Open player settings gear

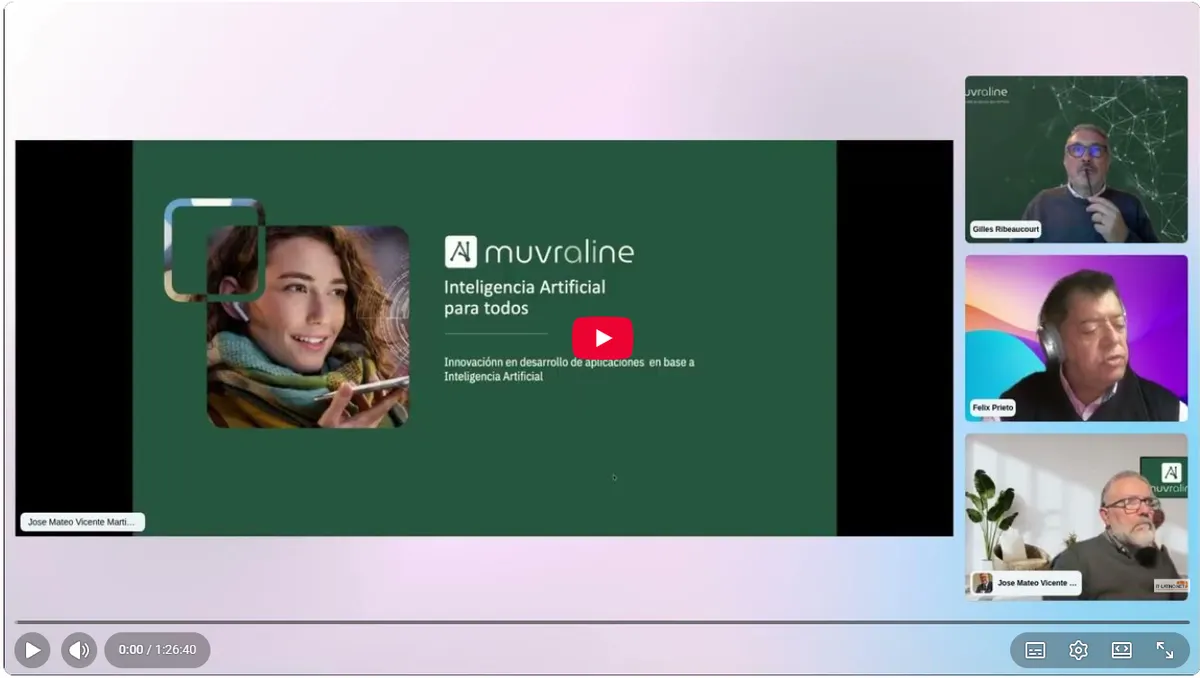pos(1078,650)
